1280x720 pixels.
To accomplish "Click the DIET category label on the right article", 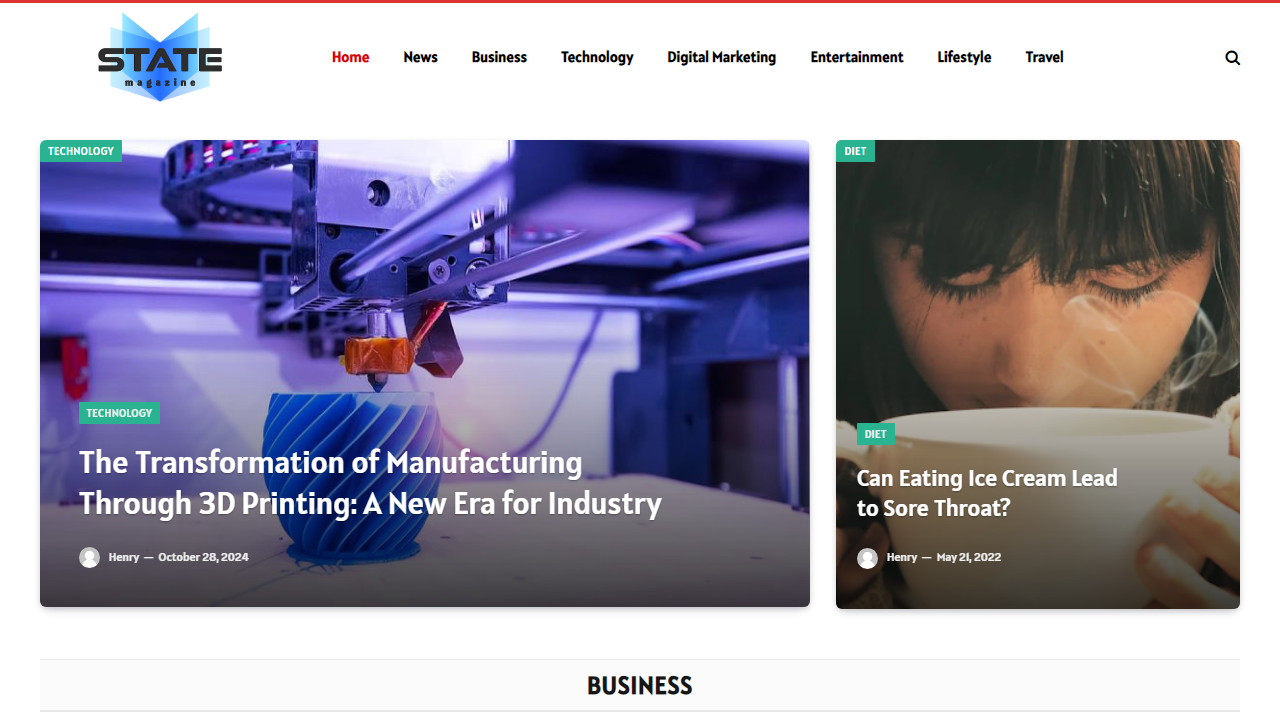I will [x=875, y=434].
